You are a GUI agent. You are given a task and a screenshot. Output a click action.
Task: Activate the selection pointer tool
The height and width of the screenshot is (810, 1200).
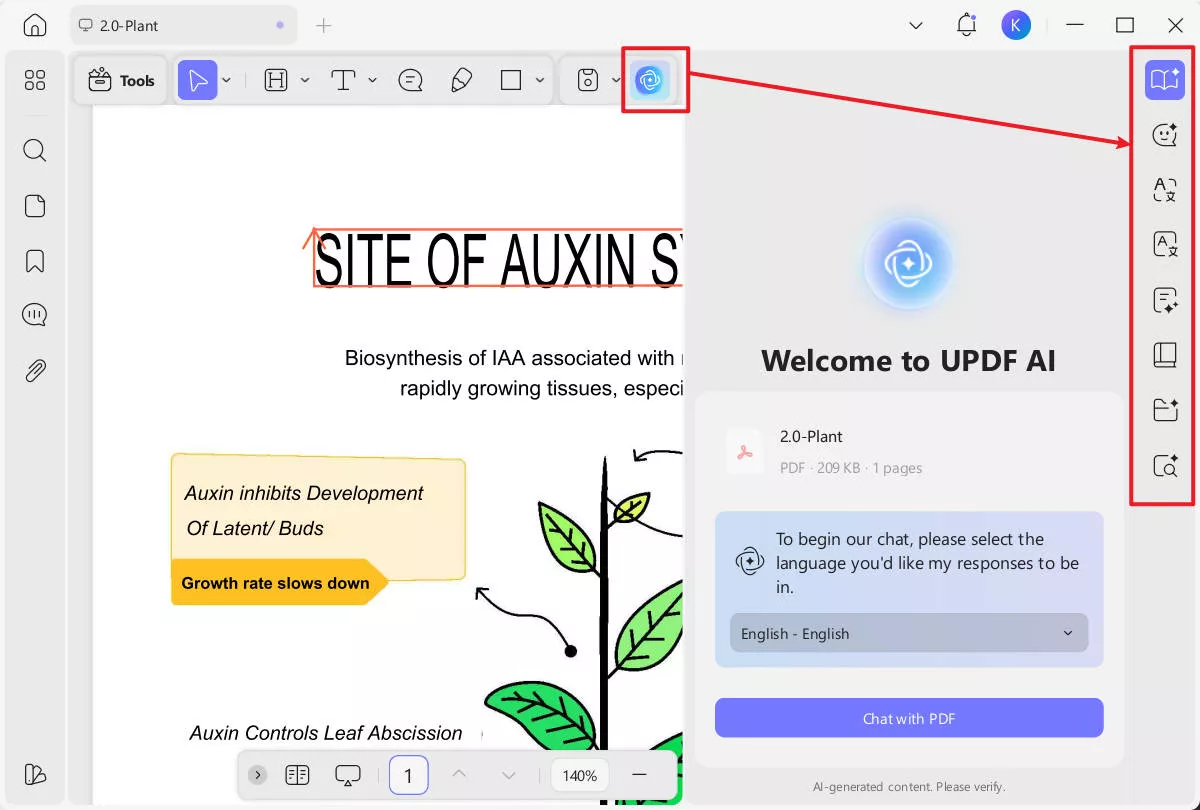[x=198, y=80]
